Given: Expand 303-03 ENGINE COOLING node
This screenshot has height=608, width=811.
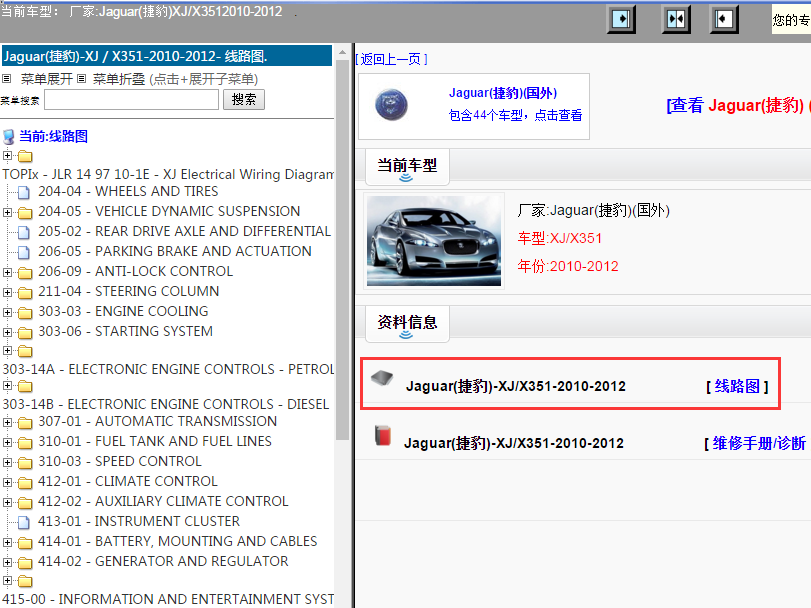Looking at the screenshot, I should click(7, 312).
